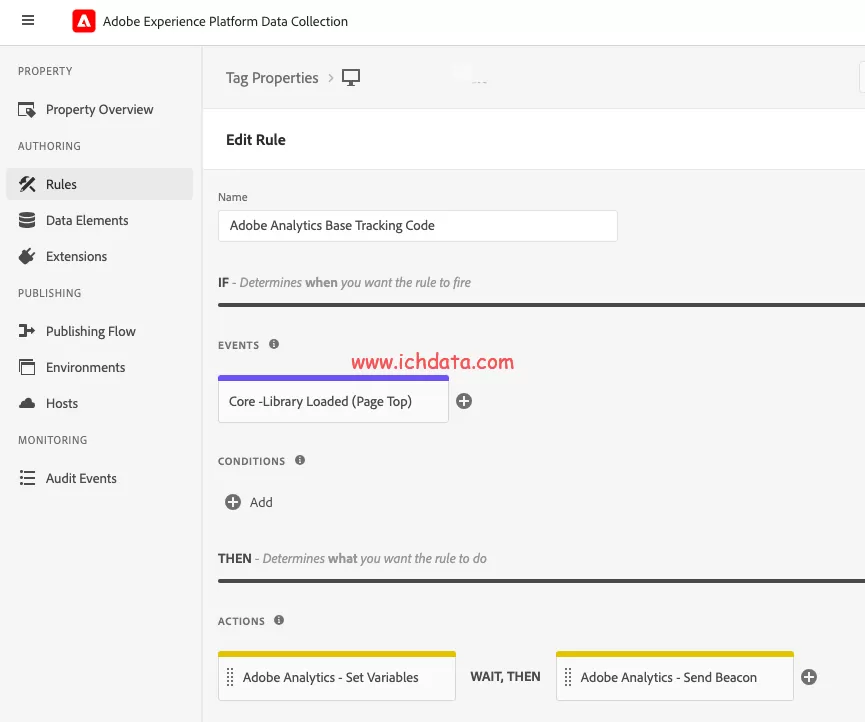This screenshot has height=722, width=865.
Task: Click the red Adobe logo icon
Action: click(x=84, y=22)
